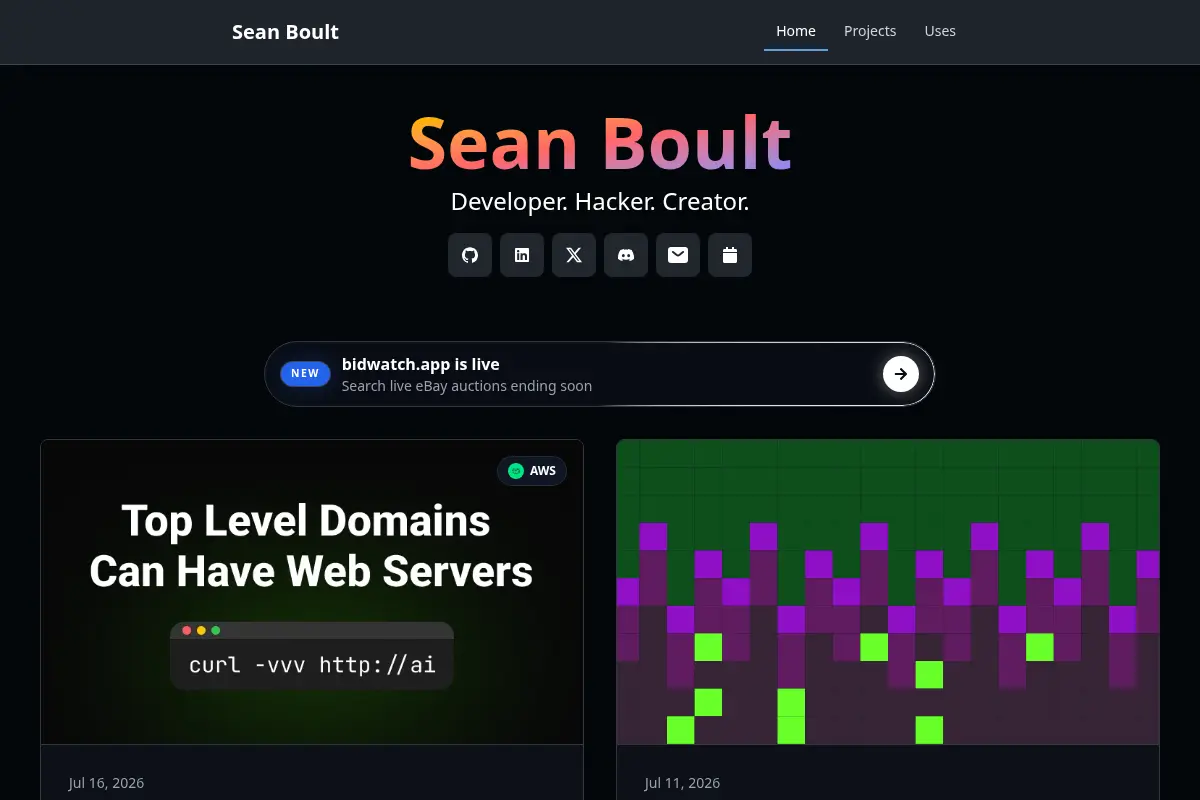Click the Jul 11, 2026 post date

(x=682, y=783)
